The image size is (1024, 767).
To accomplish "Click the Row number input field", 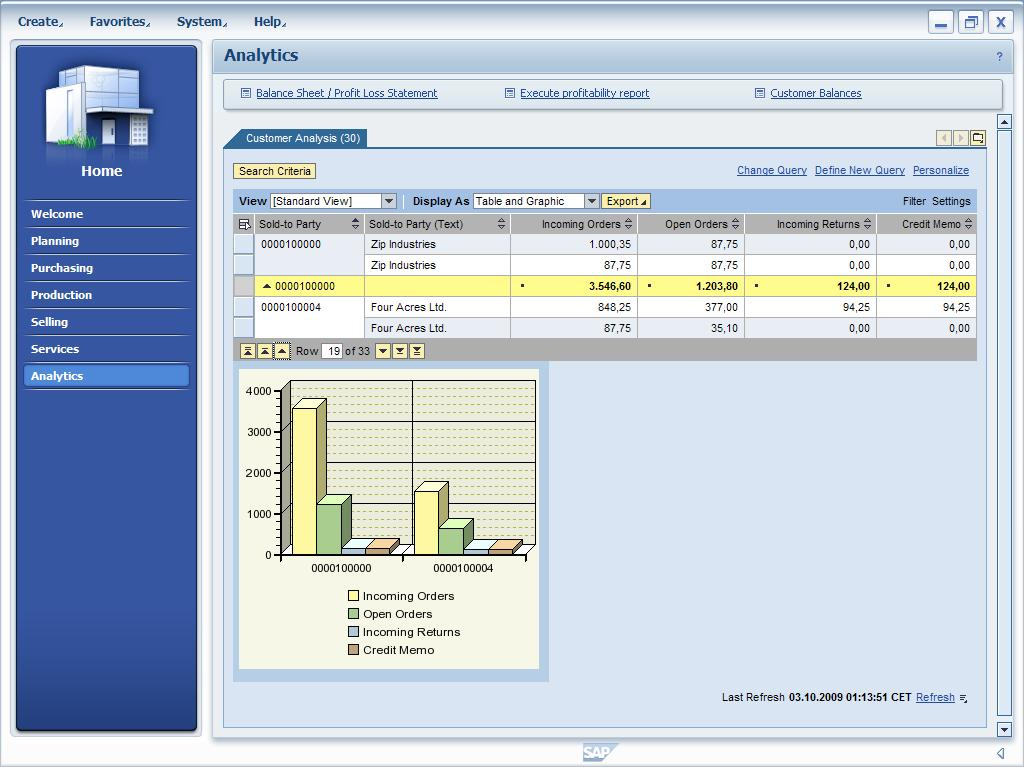I will coord(332,351).
